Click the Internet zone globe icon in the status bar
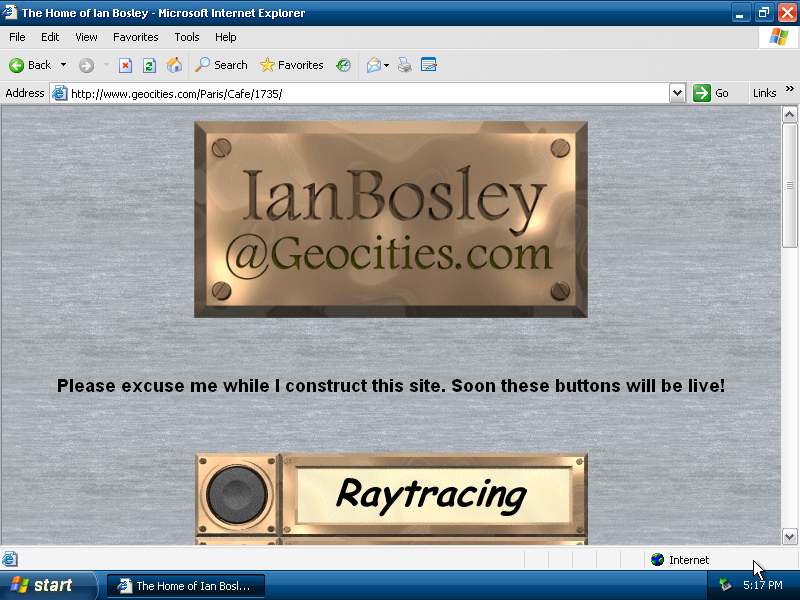This screenshot has height=600, width=800. click(x=658, y=560)
